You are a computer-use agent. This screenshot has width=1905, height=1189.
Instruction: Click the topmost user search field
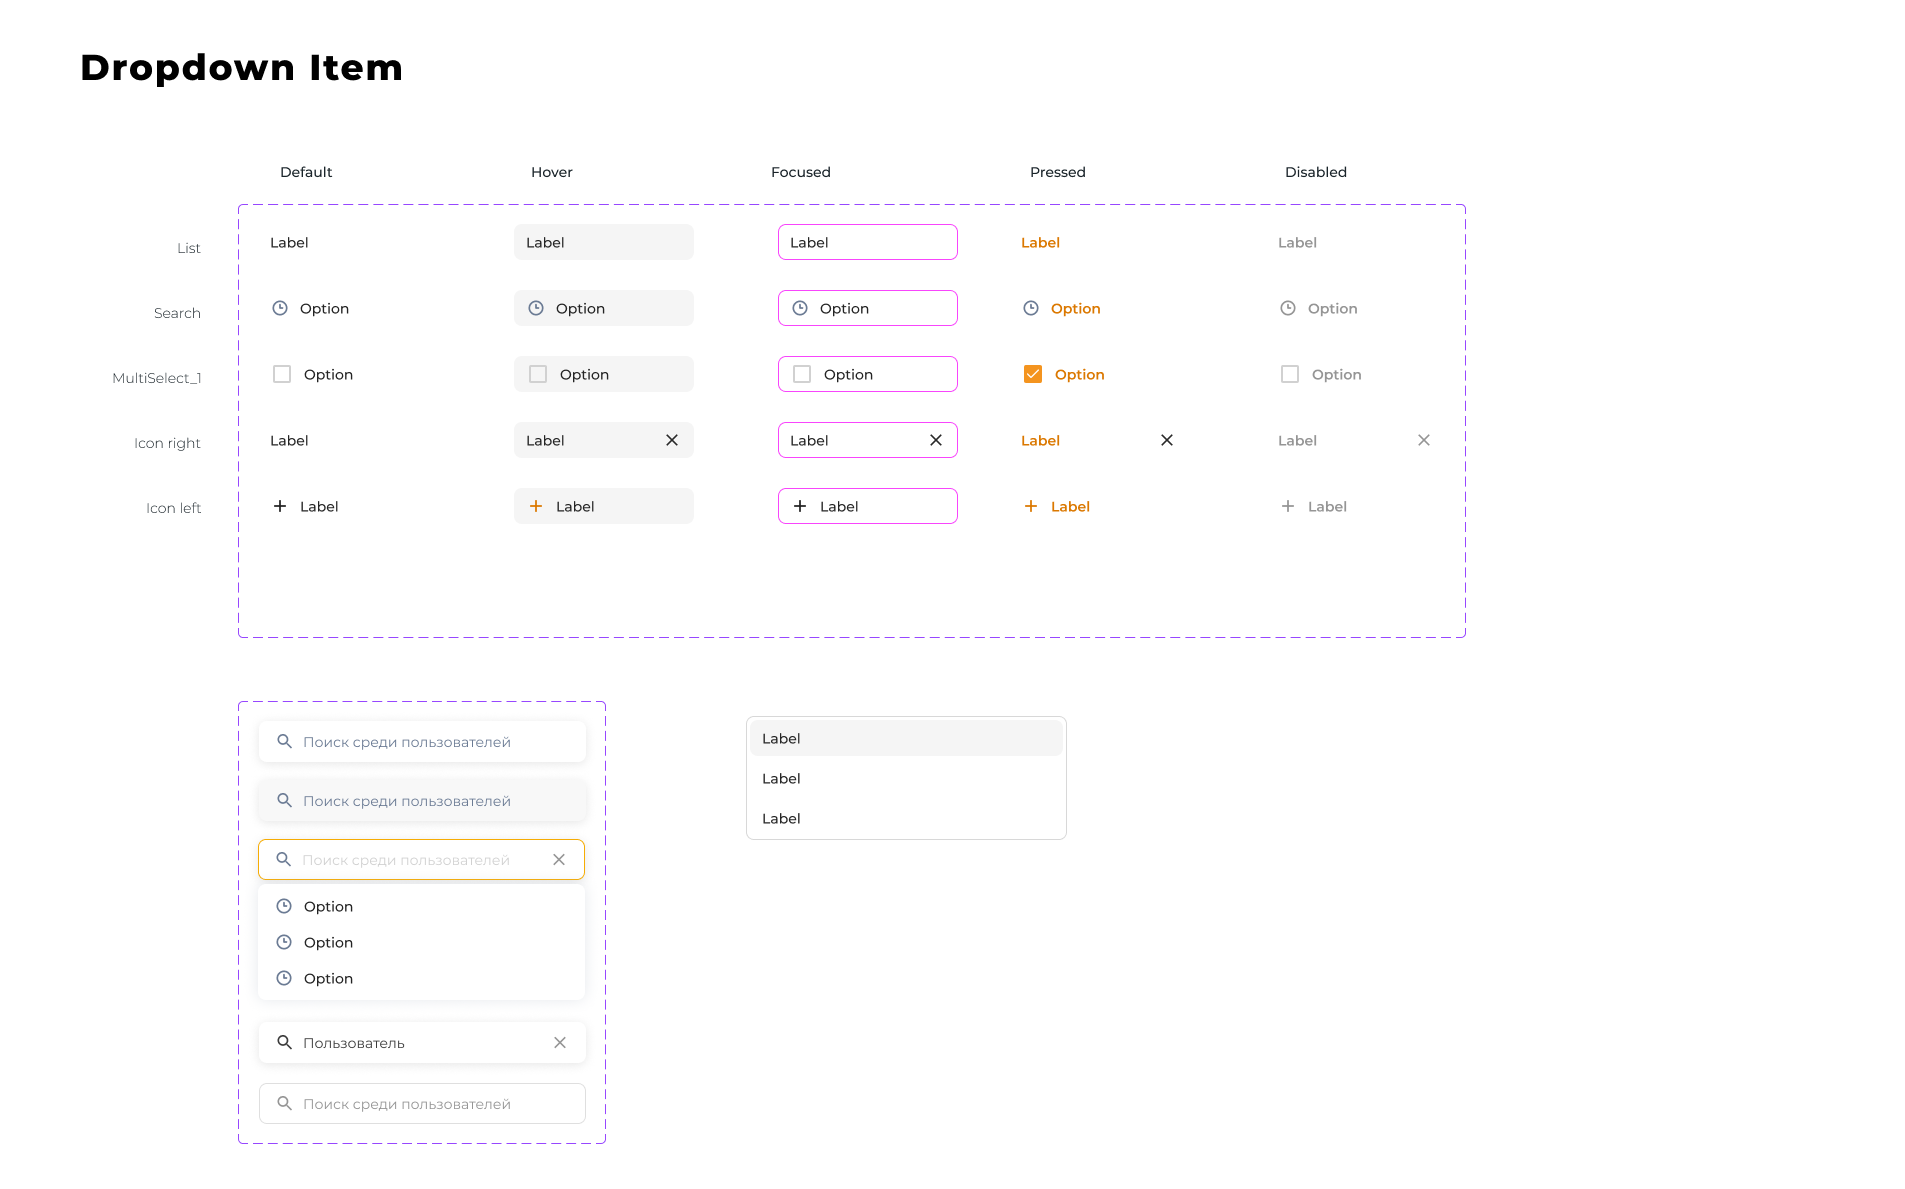(422, 742)
